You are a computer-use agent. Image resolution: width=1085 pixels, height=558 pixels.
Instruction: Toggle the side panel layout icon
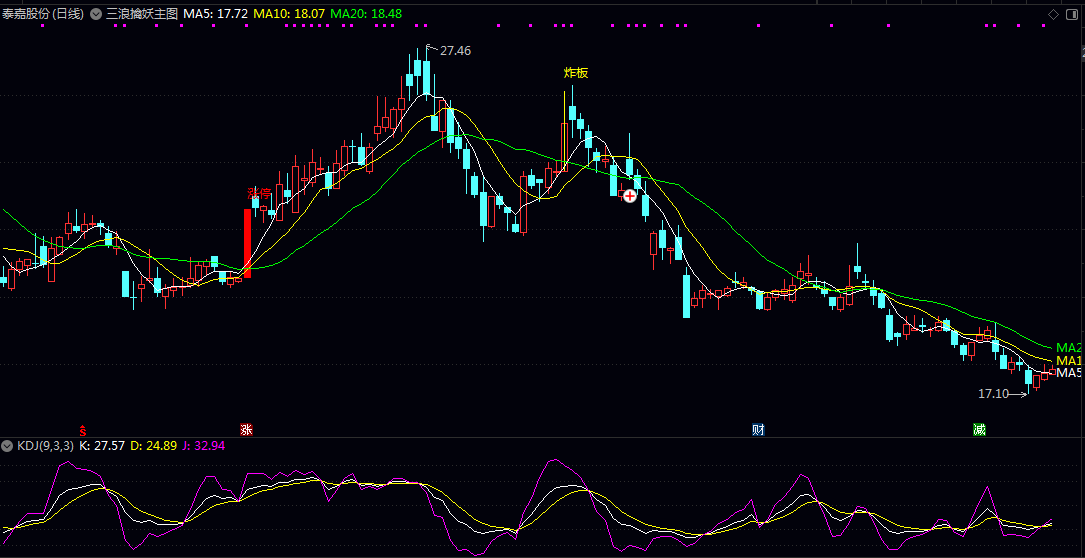point(1073,14)
